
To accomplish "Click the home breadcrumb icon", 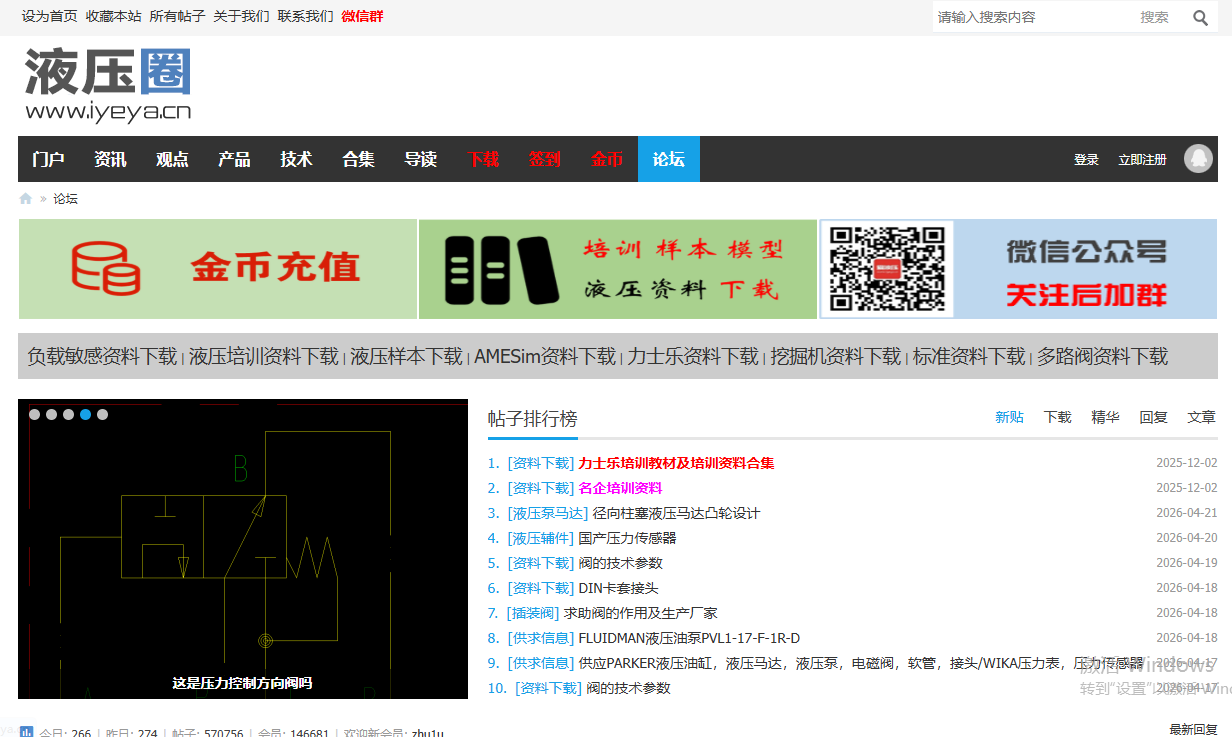I will point(26,199).
